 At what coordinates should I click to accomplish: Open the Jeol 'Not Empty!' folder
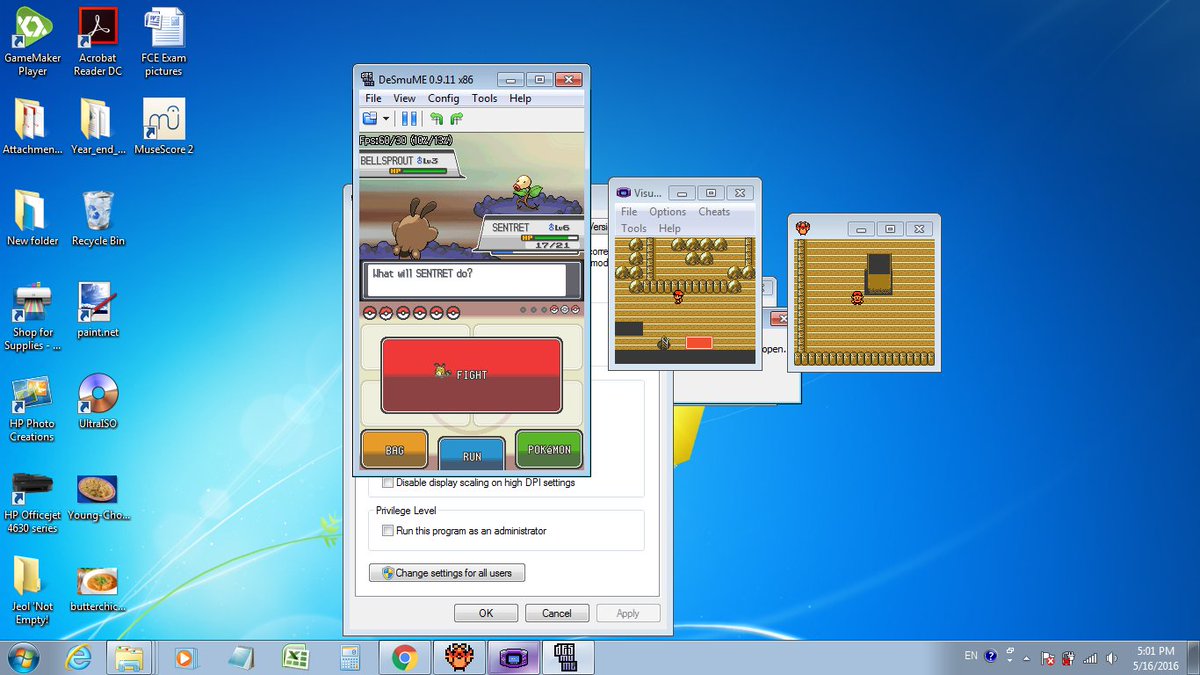pyautogui.click(x=33, y=591)
